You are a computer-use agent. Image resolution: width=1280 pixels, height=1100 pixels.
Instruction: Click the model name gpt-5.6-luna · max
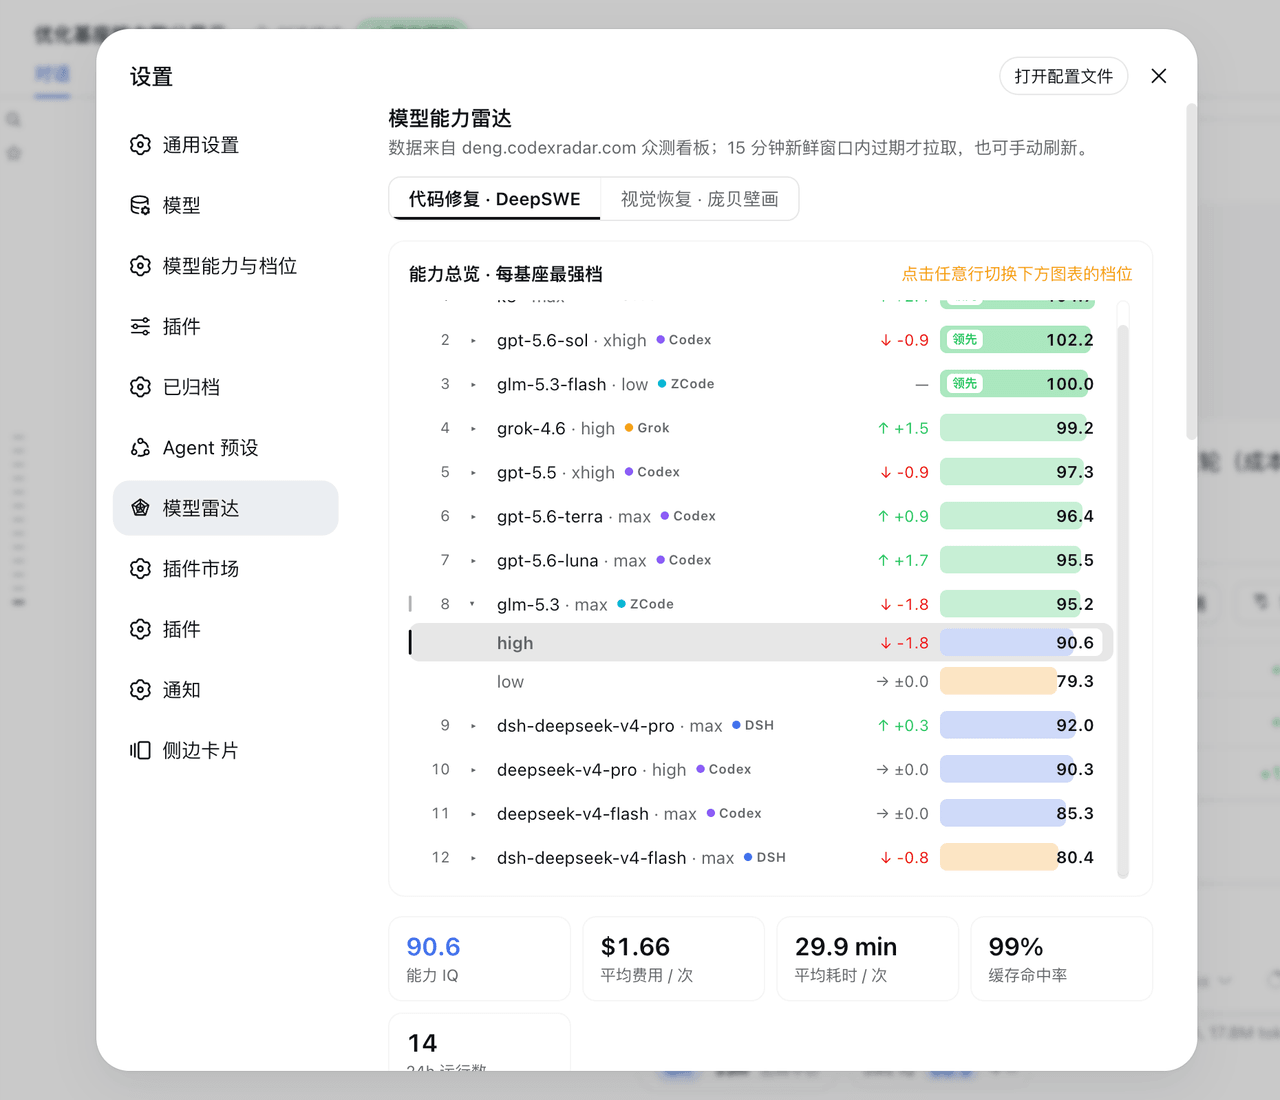572,560
